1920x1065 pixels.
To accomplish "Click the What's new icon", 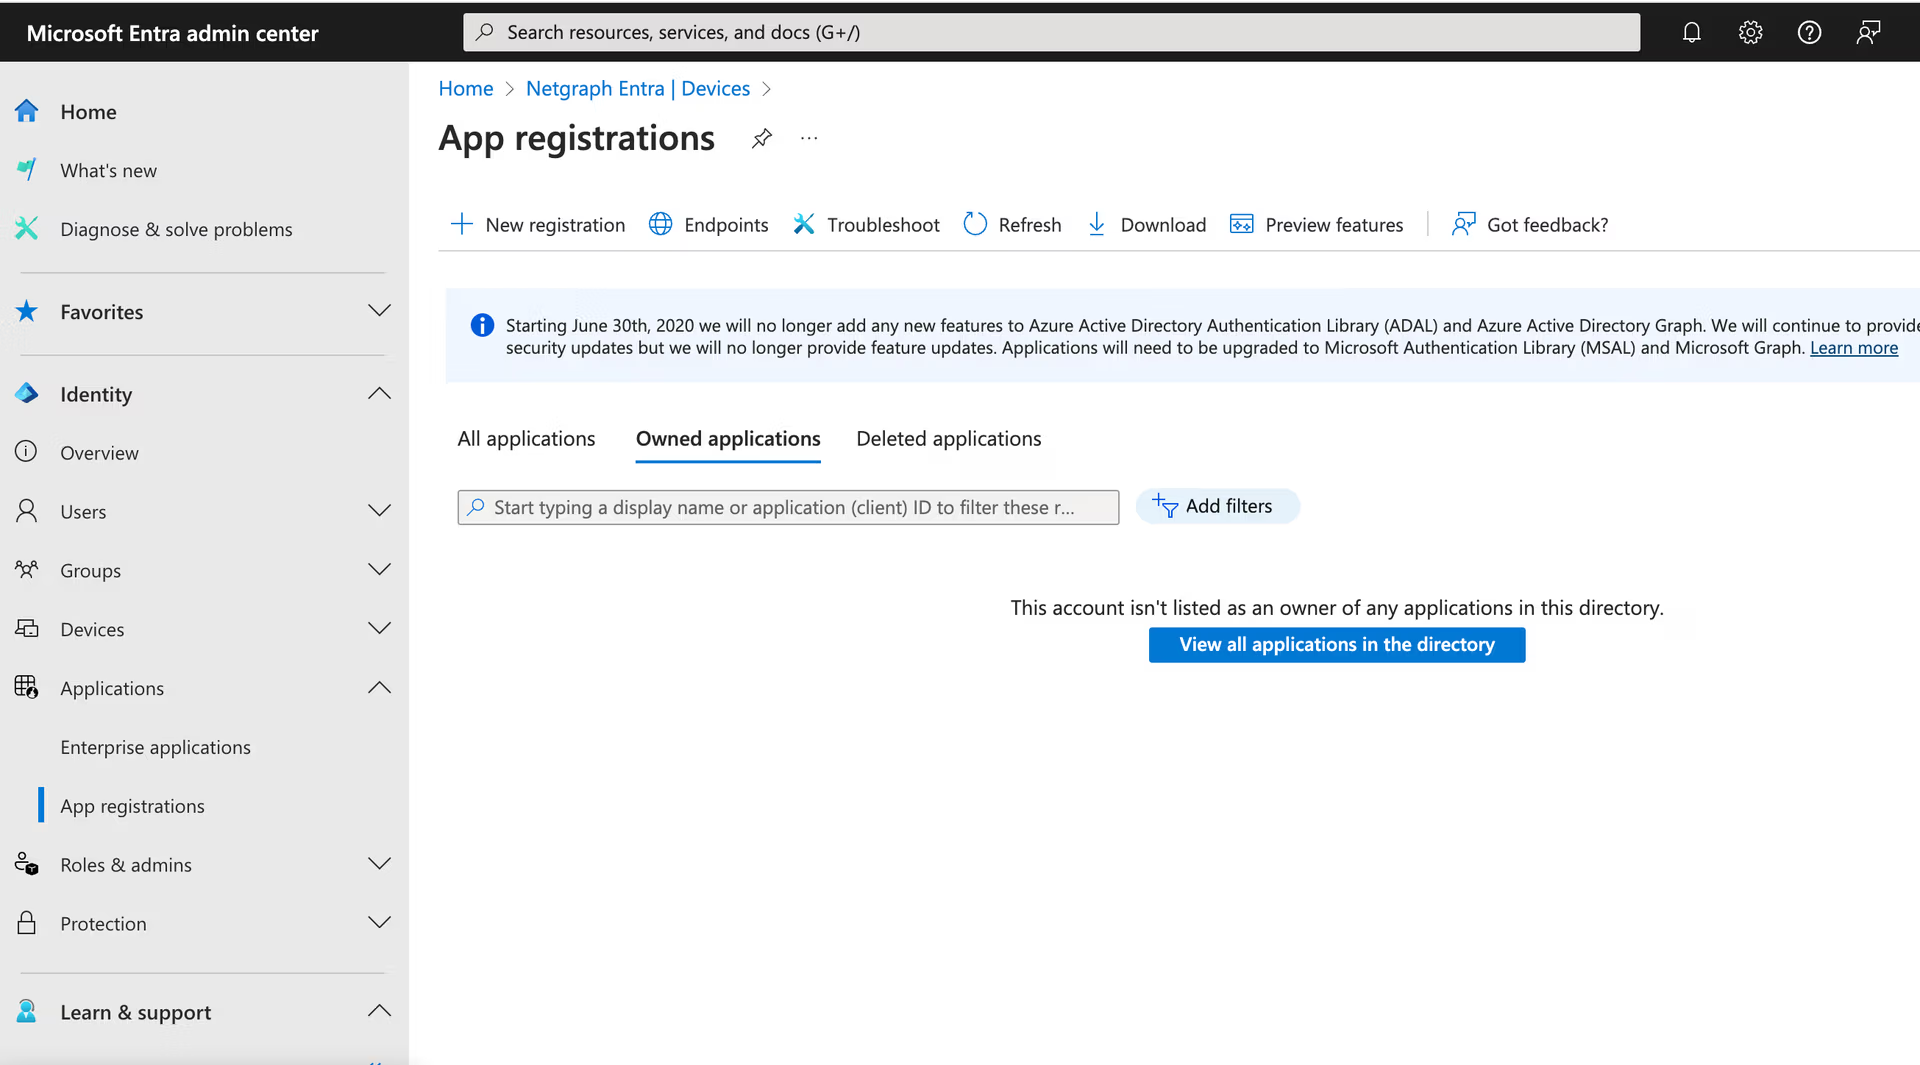I will tap(27, 170).
